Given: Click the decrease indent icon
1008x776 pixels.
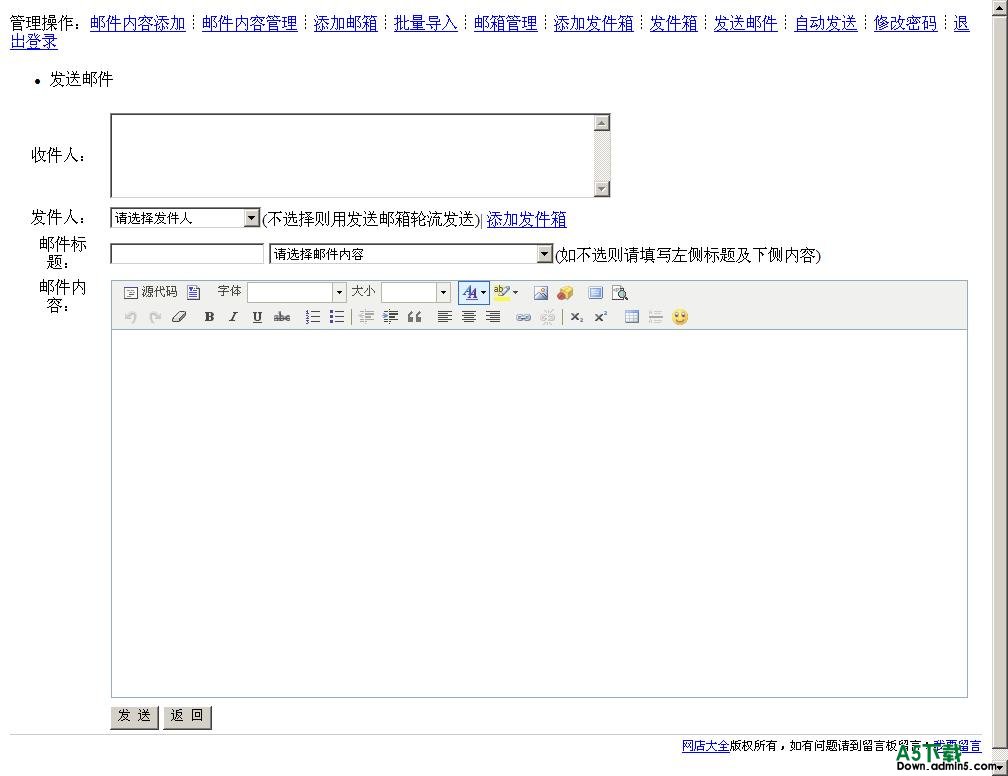Looking at the screenshot, I should coord(366,317).
